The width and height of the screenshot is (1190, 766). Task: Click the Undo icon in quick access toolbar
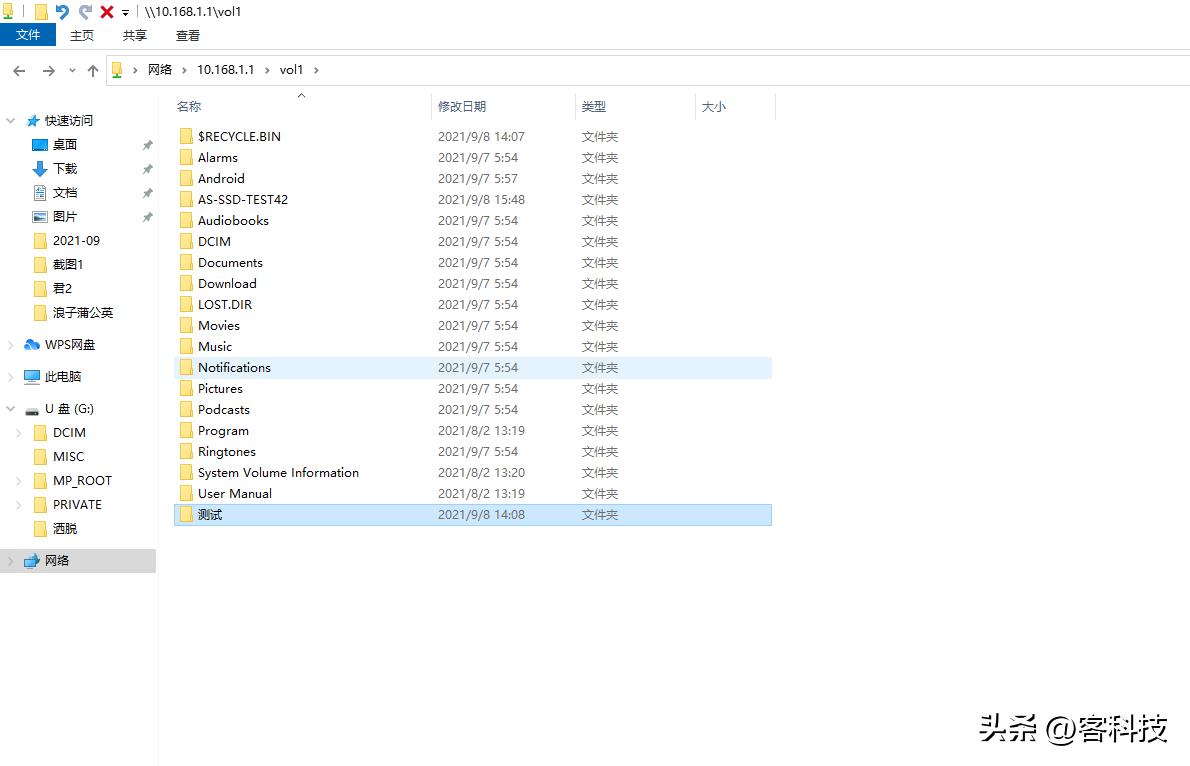[x=62, y=12]
